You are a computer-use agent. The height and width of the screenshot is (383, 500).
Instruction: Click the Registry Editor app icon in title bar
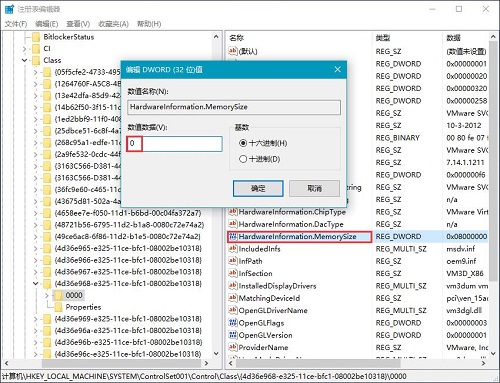(x=9, y=9)
